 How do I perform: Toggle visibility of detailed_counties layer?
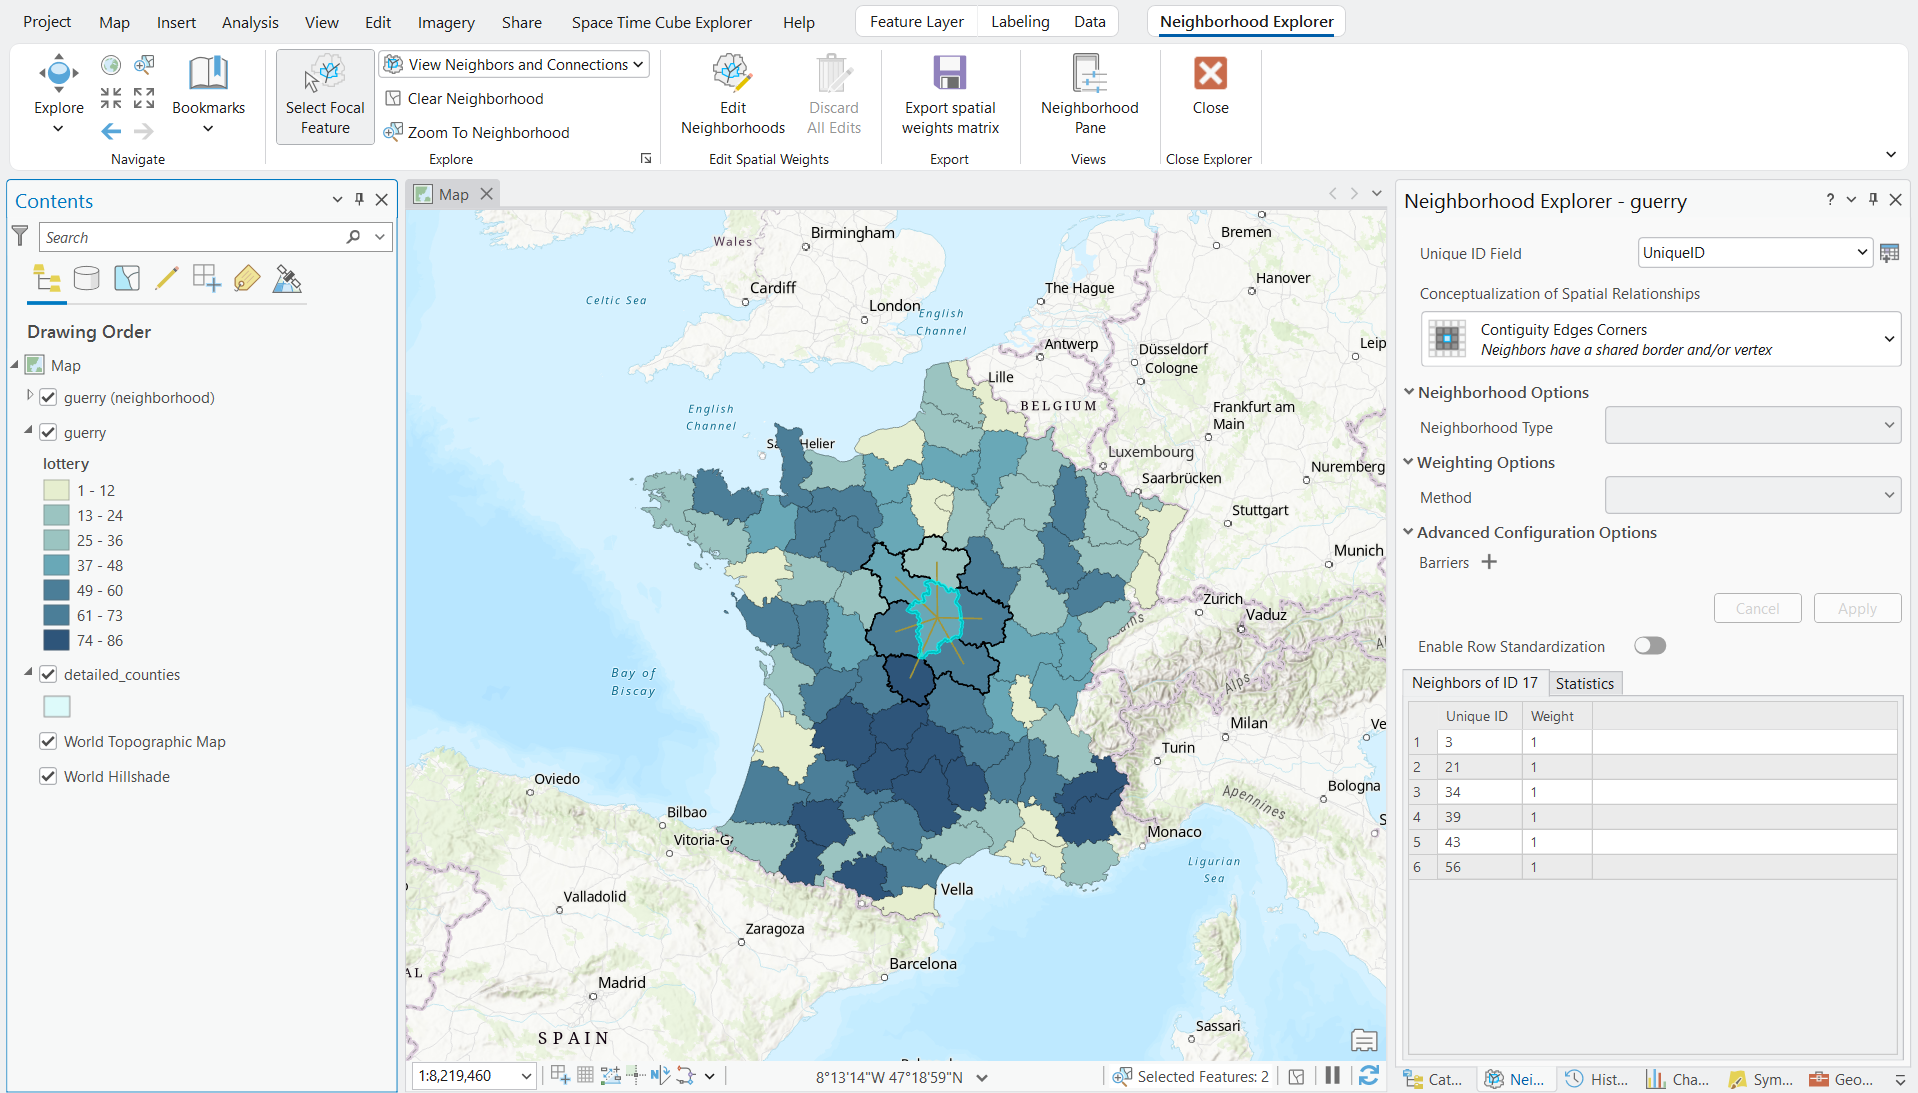pyautogui.click(x=48, y=674)
